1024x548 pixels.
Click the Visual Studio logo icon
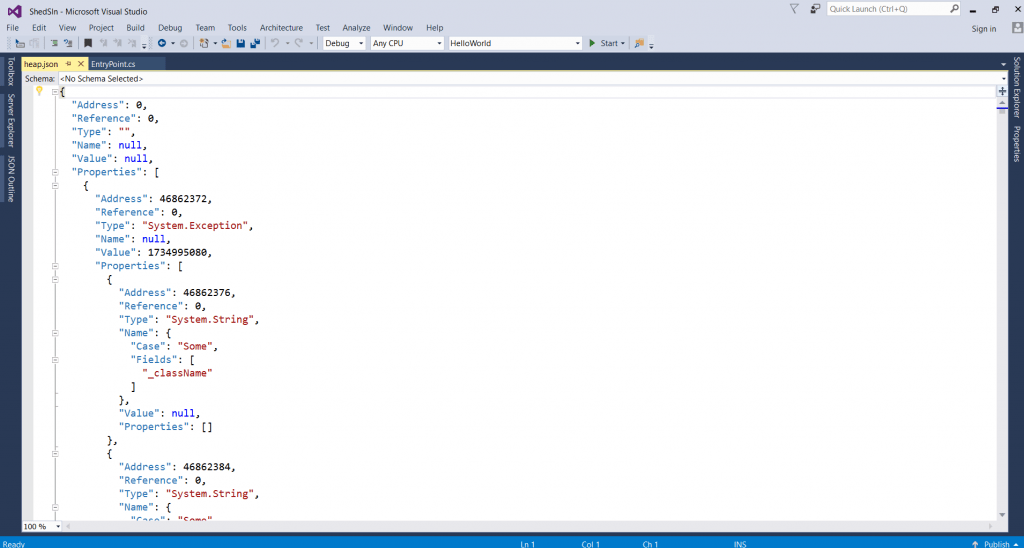point(15,11)
